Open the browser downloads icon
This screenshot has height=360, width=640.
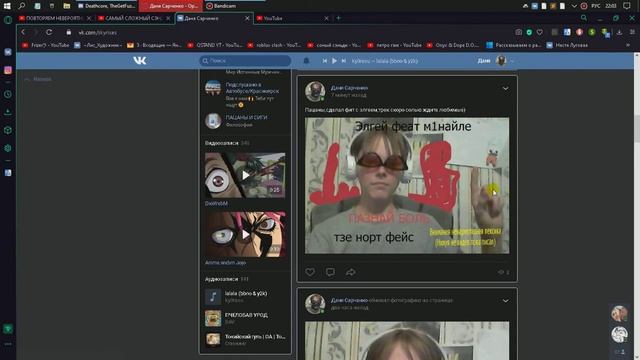(619, 32)
